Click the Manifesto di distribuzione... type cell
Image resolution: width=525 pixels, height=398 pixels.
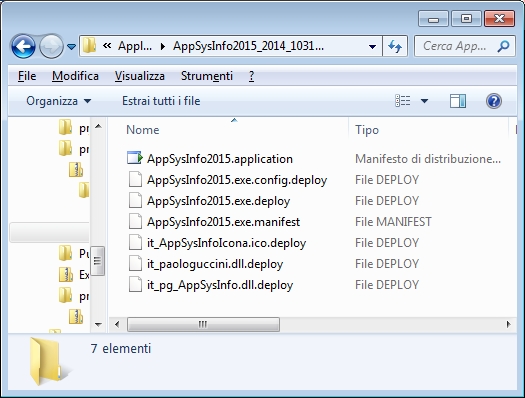pyautogui.click(x=428, y=159)
